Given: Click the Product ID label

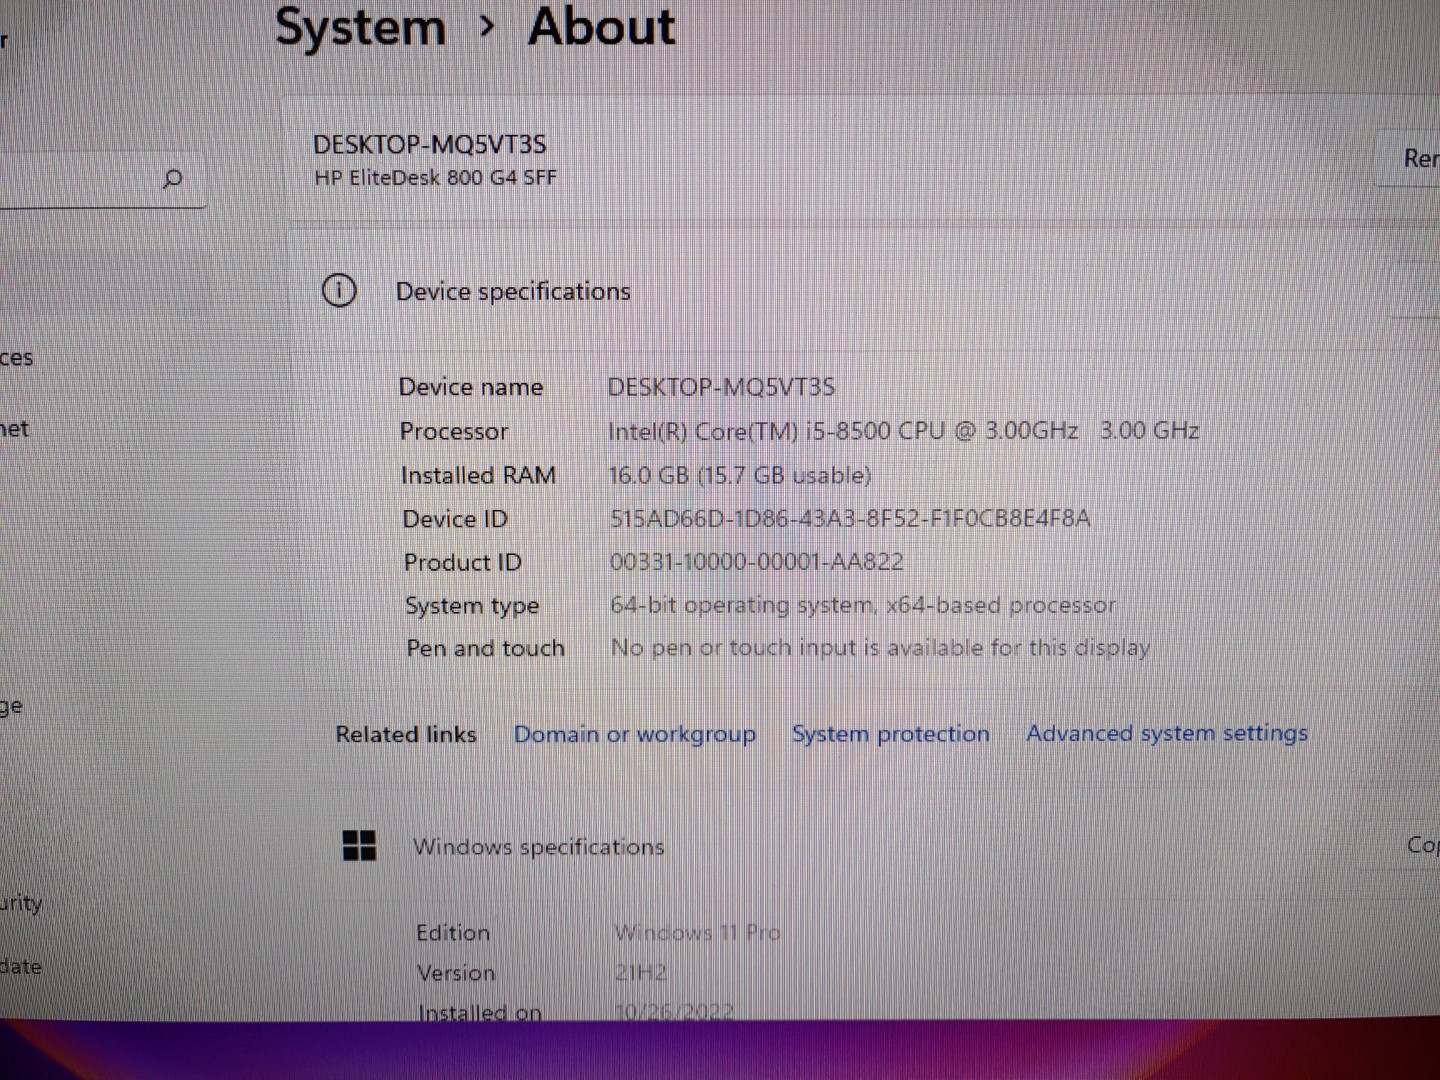Looking at the screenshot, I should [463, 562].
